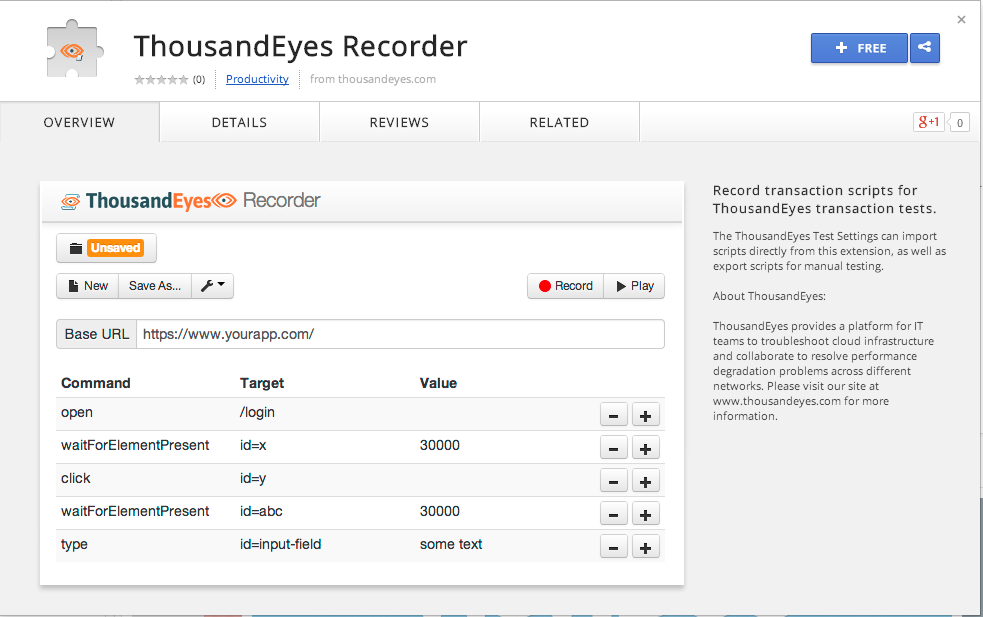Add a row after click id=y
Image resolution: width=983 pixels, height=617 pixels.
tap(645, 482)
